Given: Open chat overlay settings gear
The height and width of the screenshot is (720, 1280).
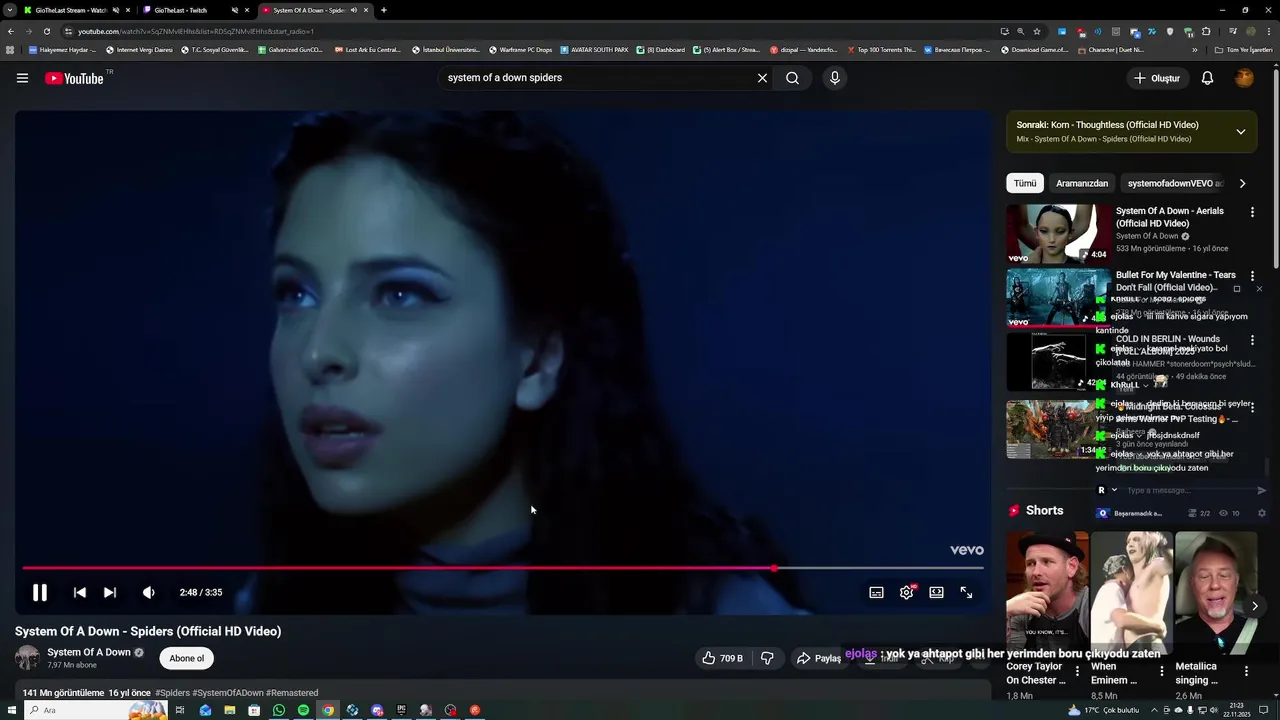Looking at the screenshot, I should 1261,513.
